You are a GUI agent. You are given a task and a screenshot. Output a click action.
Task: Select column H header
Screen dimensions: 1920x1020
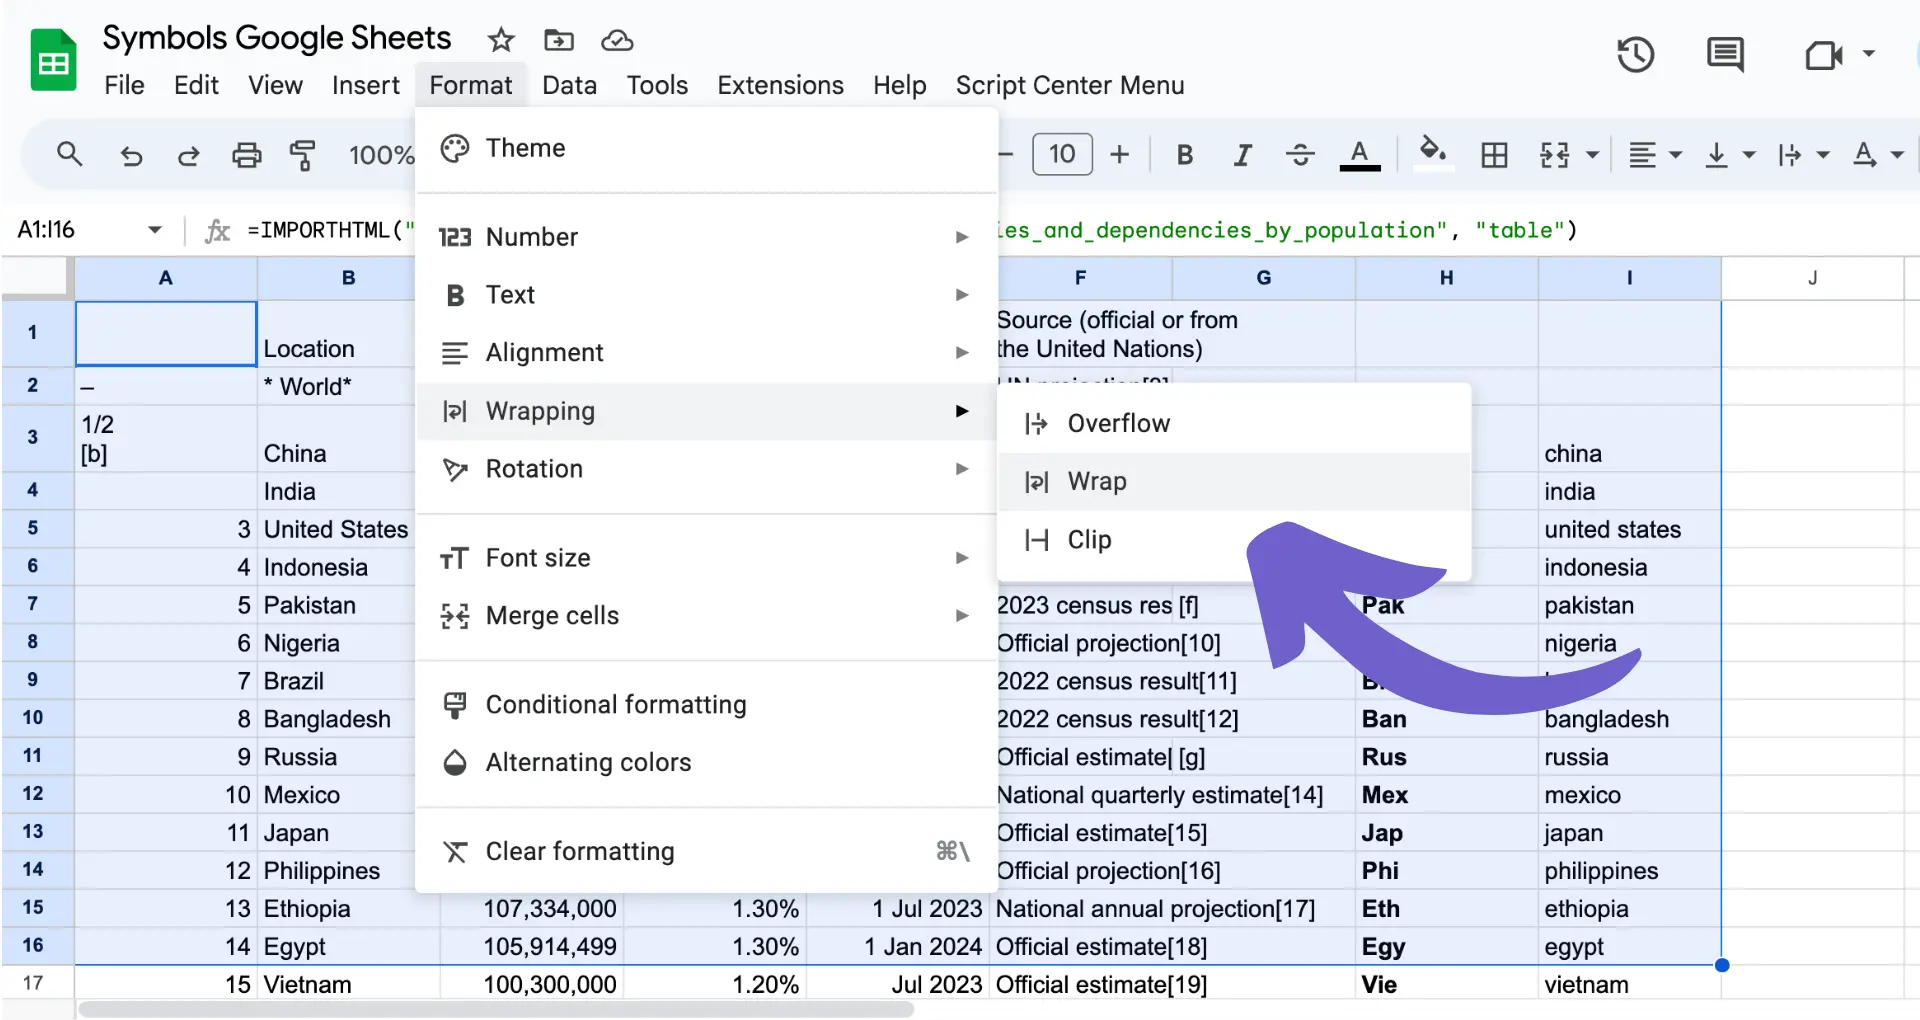click(x=1446, y=278)
